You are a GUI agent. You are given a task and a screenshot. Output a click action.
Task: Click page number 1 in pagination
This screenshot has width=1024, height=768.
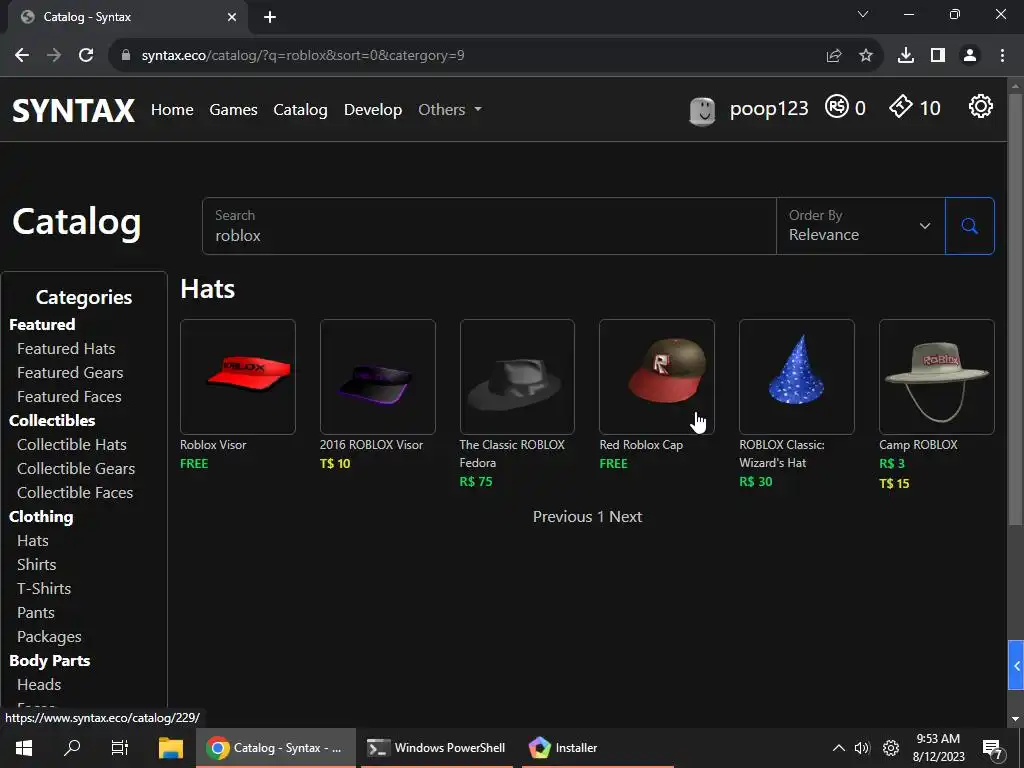coord(601,517)
